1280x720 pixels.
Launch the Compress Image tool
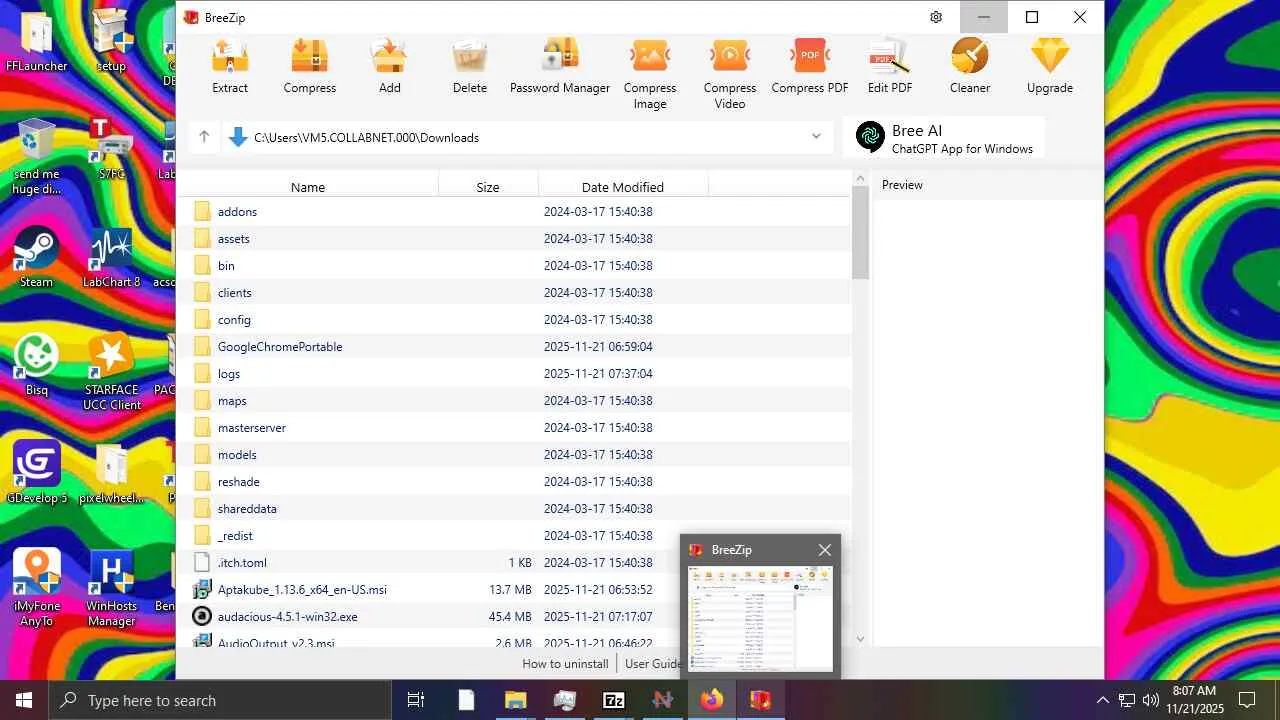650,73
